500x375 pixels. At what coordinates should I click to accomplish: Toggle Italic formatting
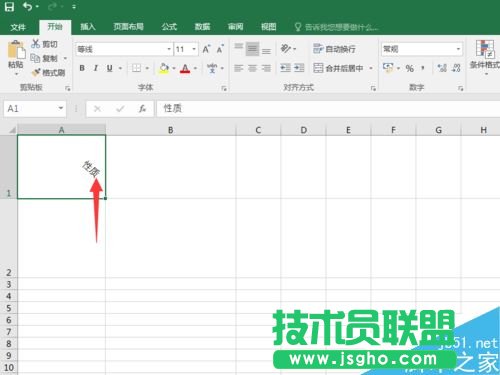point(96,68)
